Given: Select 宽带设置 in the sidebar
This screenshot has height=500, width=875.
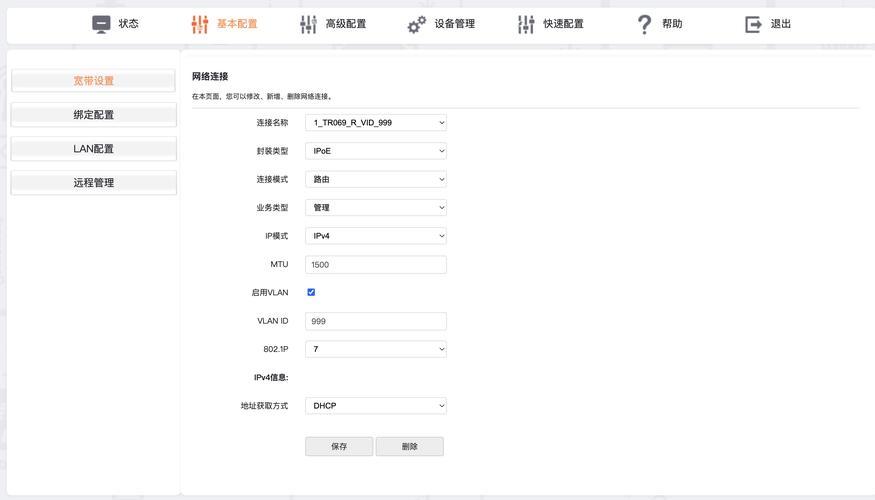Looking at the screenshot, I should 93,80.
